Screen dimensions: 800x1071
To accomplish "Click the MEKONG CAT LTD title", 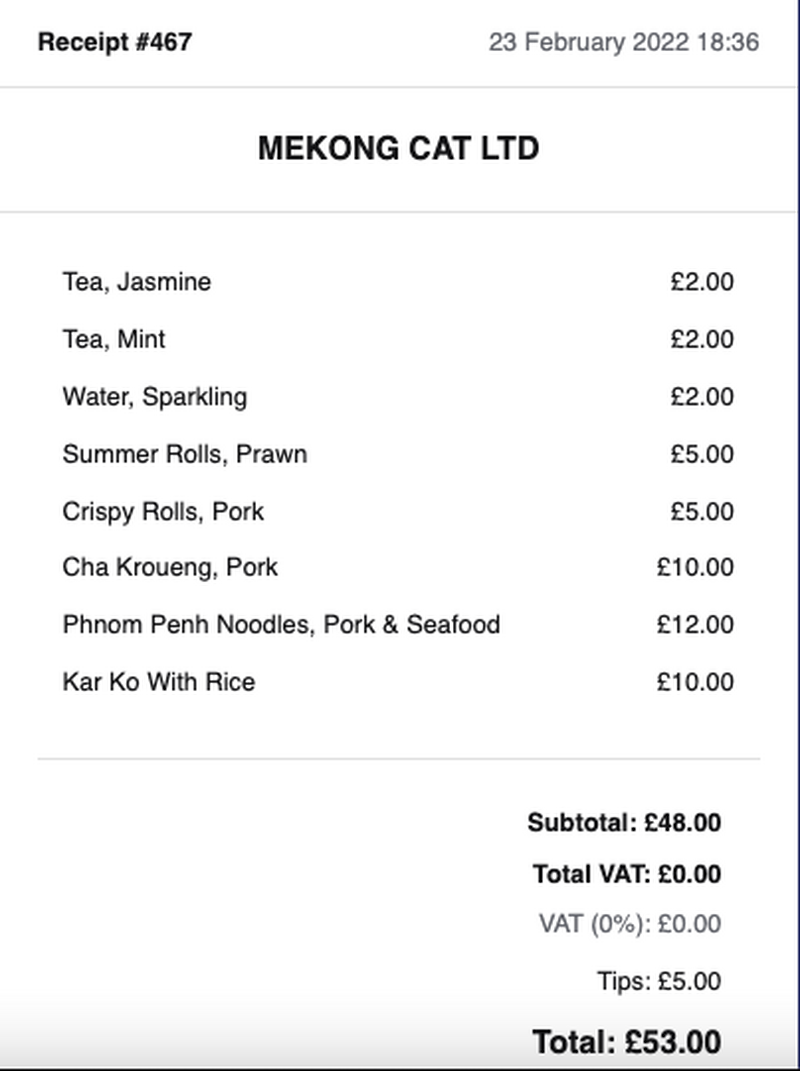I will point(398,149).
